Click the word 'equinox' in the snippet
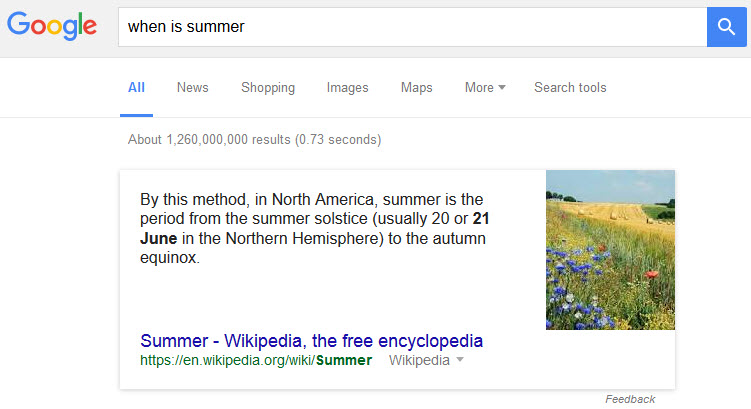Viewport: 751px width, 409px height. pyautogui.click(x=169, y=257)
